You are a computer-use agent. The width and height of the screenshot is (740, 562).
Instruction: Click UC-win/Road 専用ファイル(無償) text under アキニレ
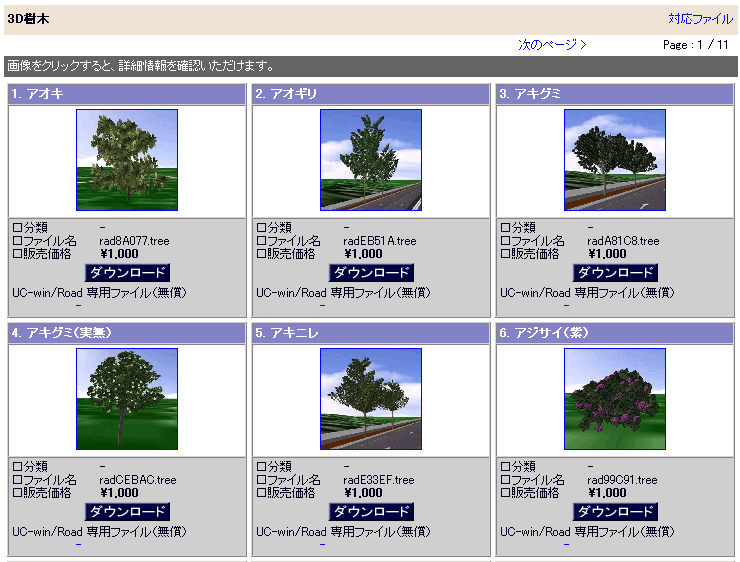click(343, 532)
